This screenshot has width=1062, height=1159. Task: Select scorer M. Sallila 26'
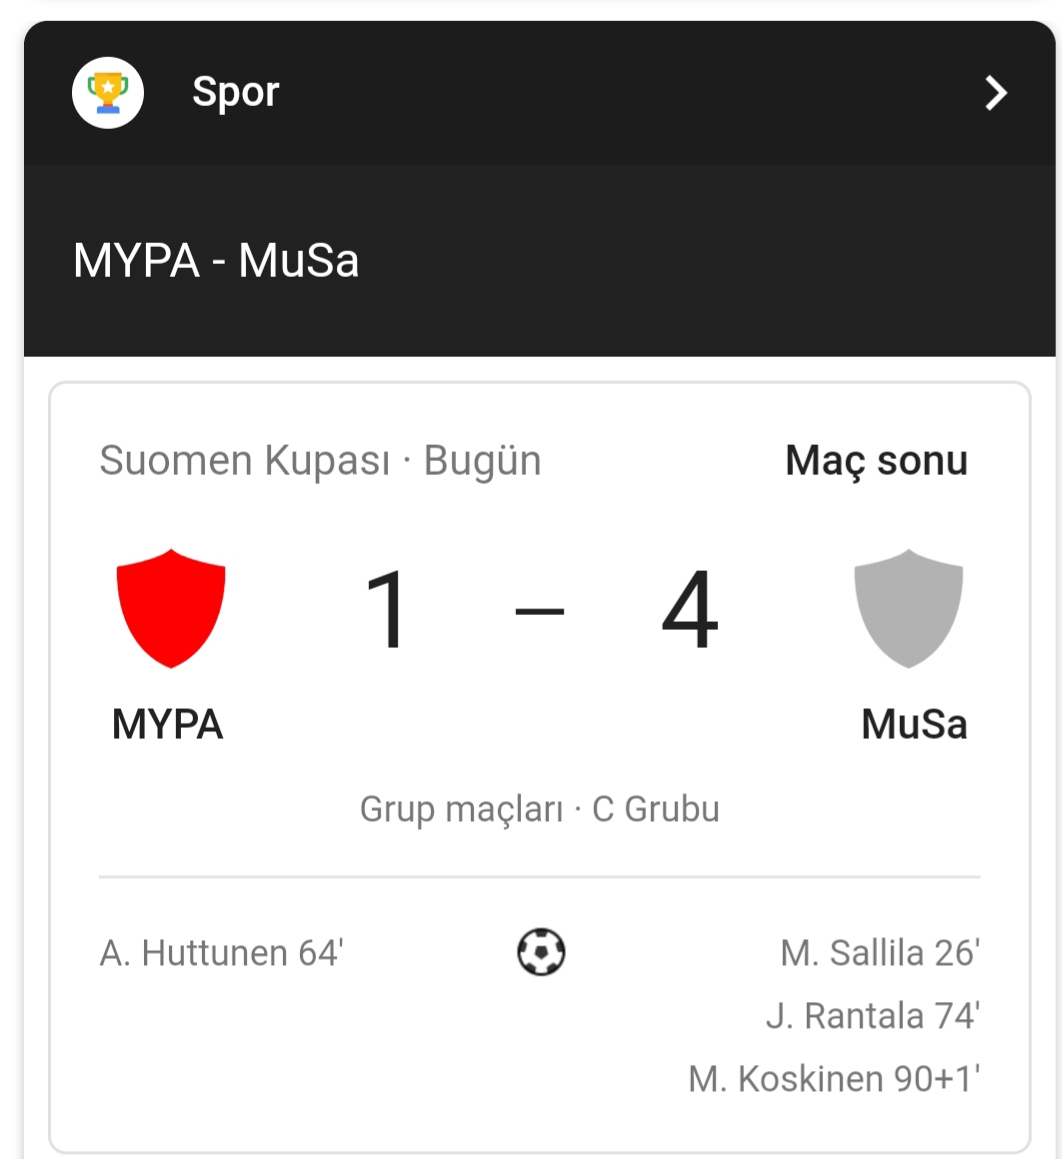point(880,953)
